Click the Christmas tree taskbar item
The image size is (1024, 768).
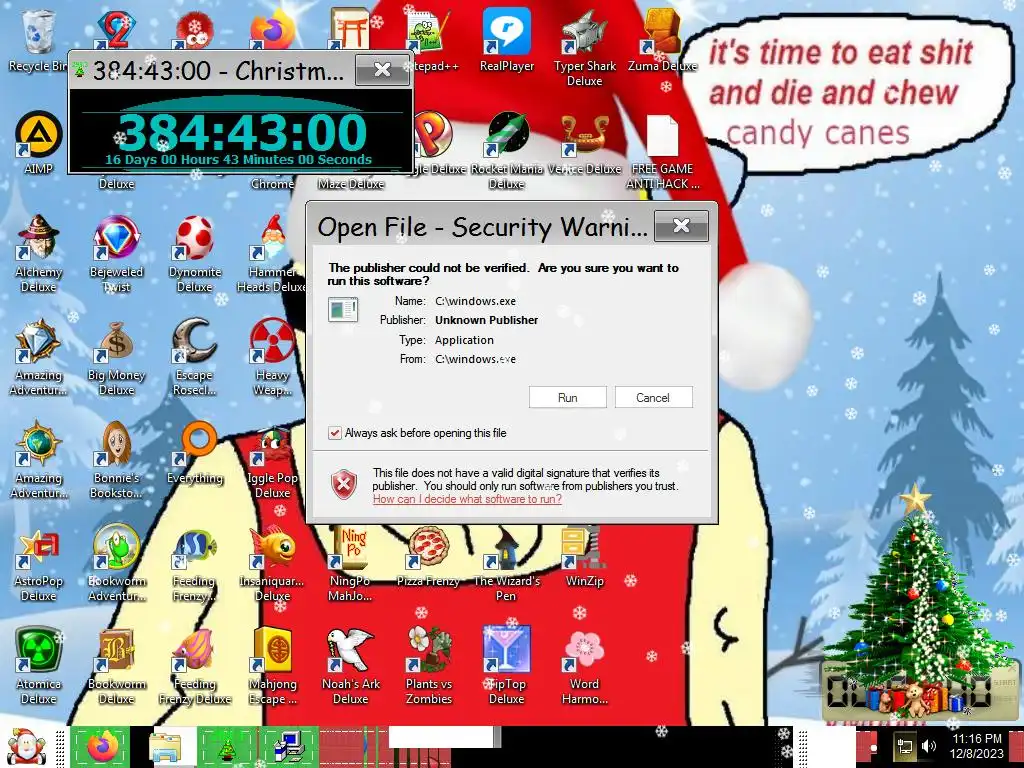click(x=227, y=747)
